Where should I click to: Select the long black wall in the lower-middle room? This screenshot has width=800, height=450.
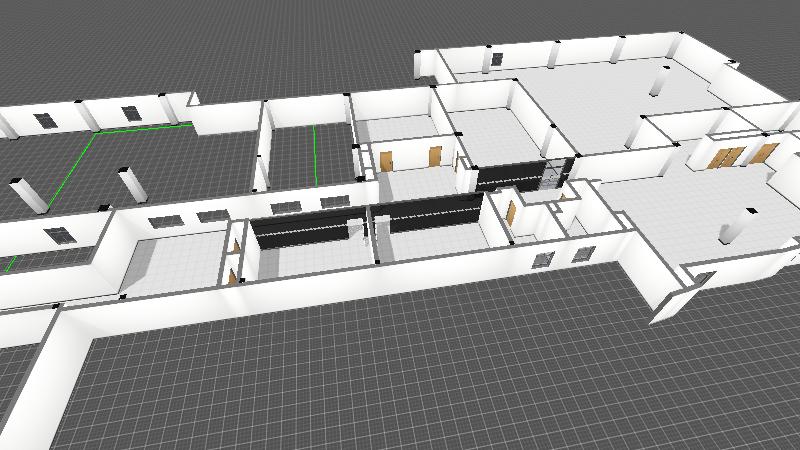[x=300, y=228]
